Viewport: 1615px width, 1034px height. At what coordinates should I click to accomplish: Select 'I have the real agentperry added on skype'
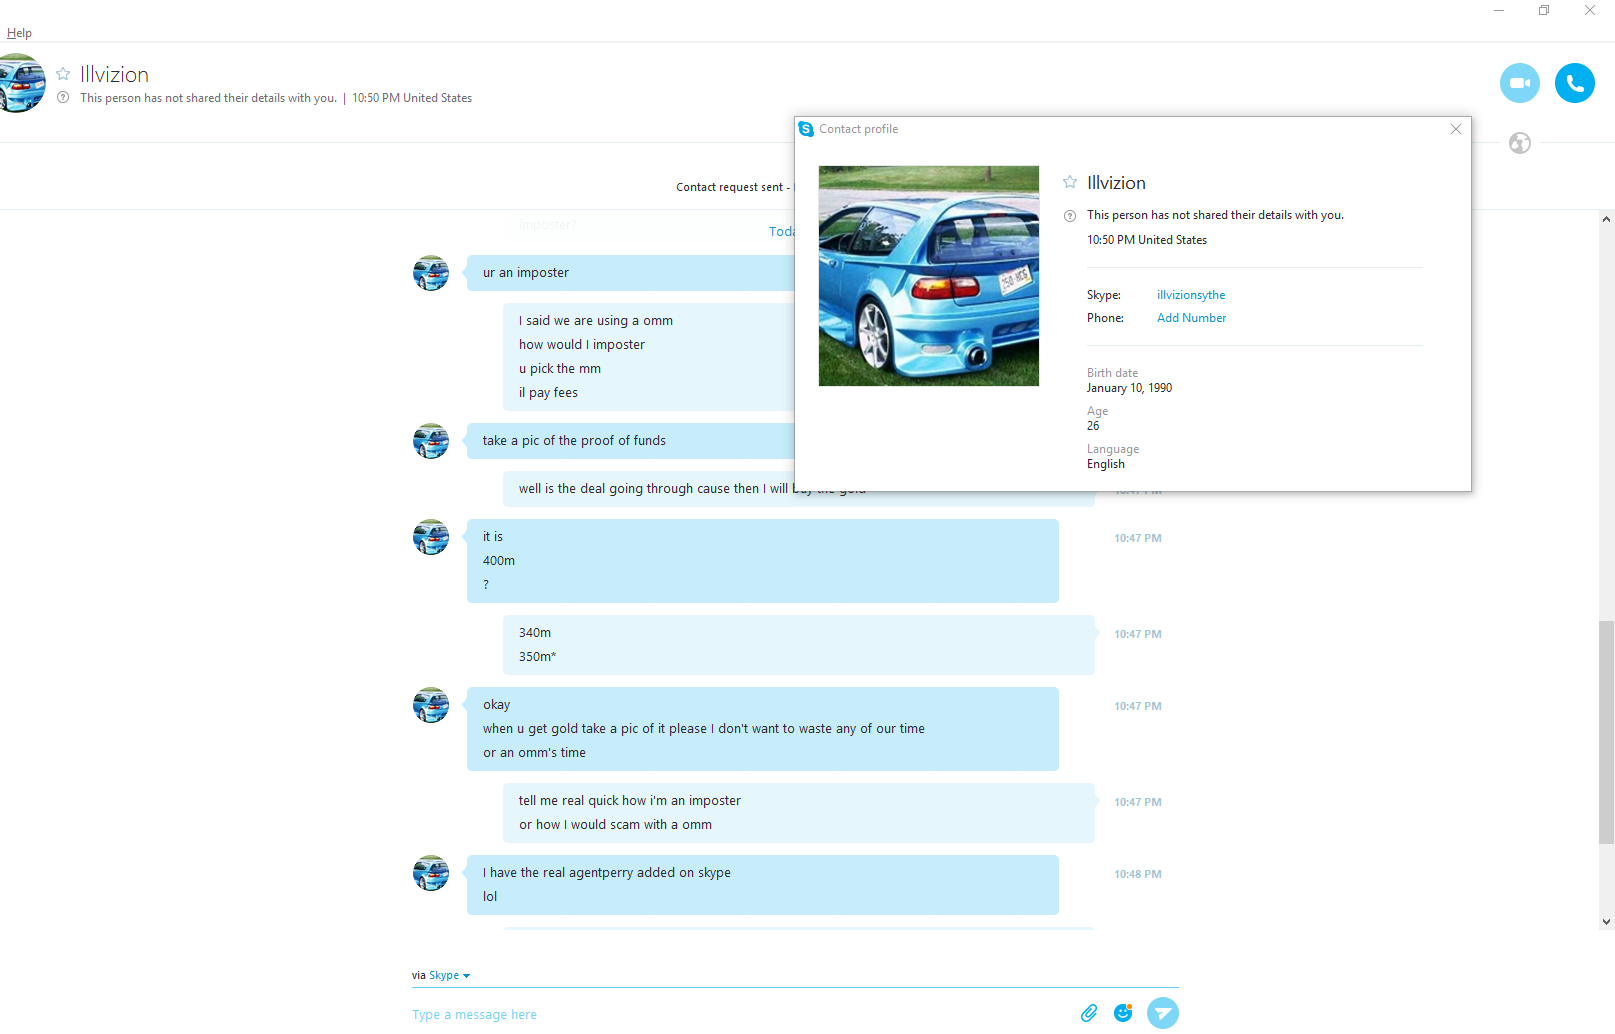[x=607, y=873]
